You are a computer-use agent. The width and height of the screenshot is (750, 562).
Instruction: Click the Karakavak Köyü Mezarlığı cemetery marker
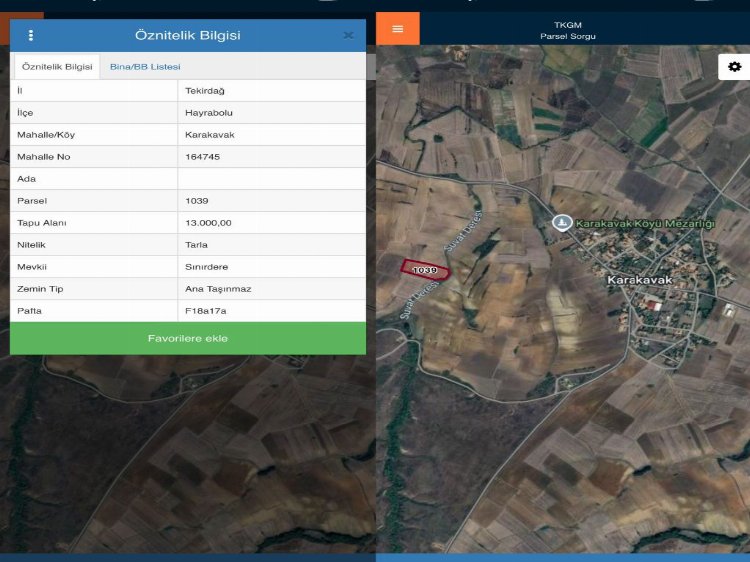562,222
